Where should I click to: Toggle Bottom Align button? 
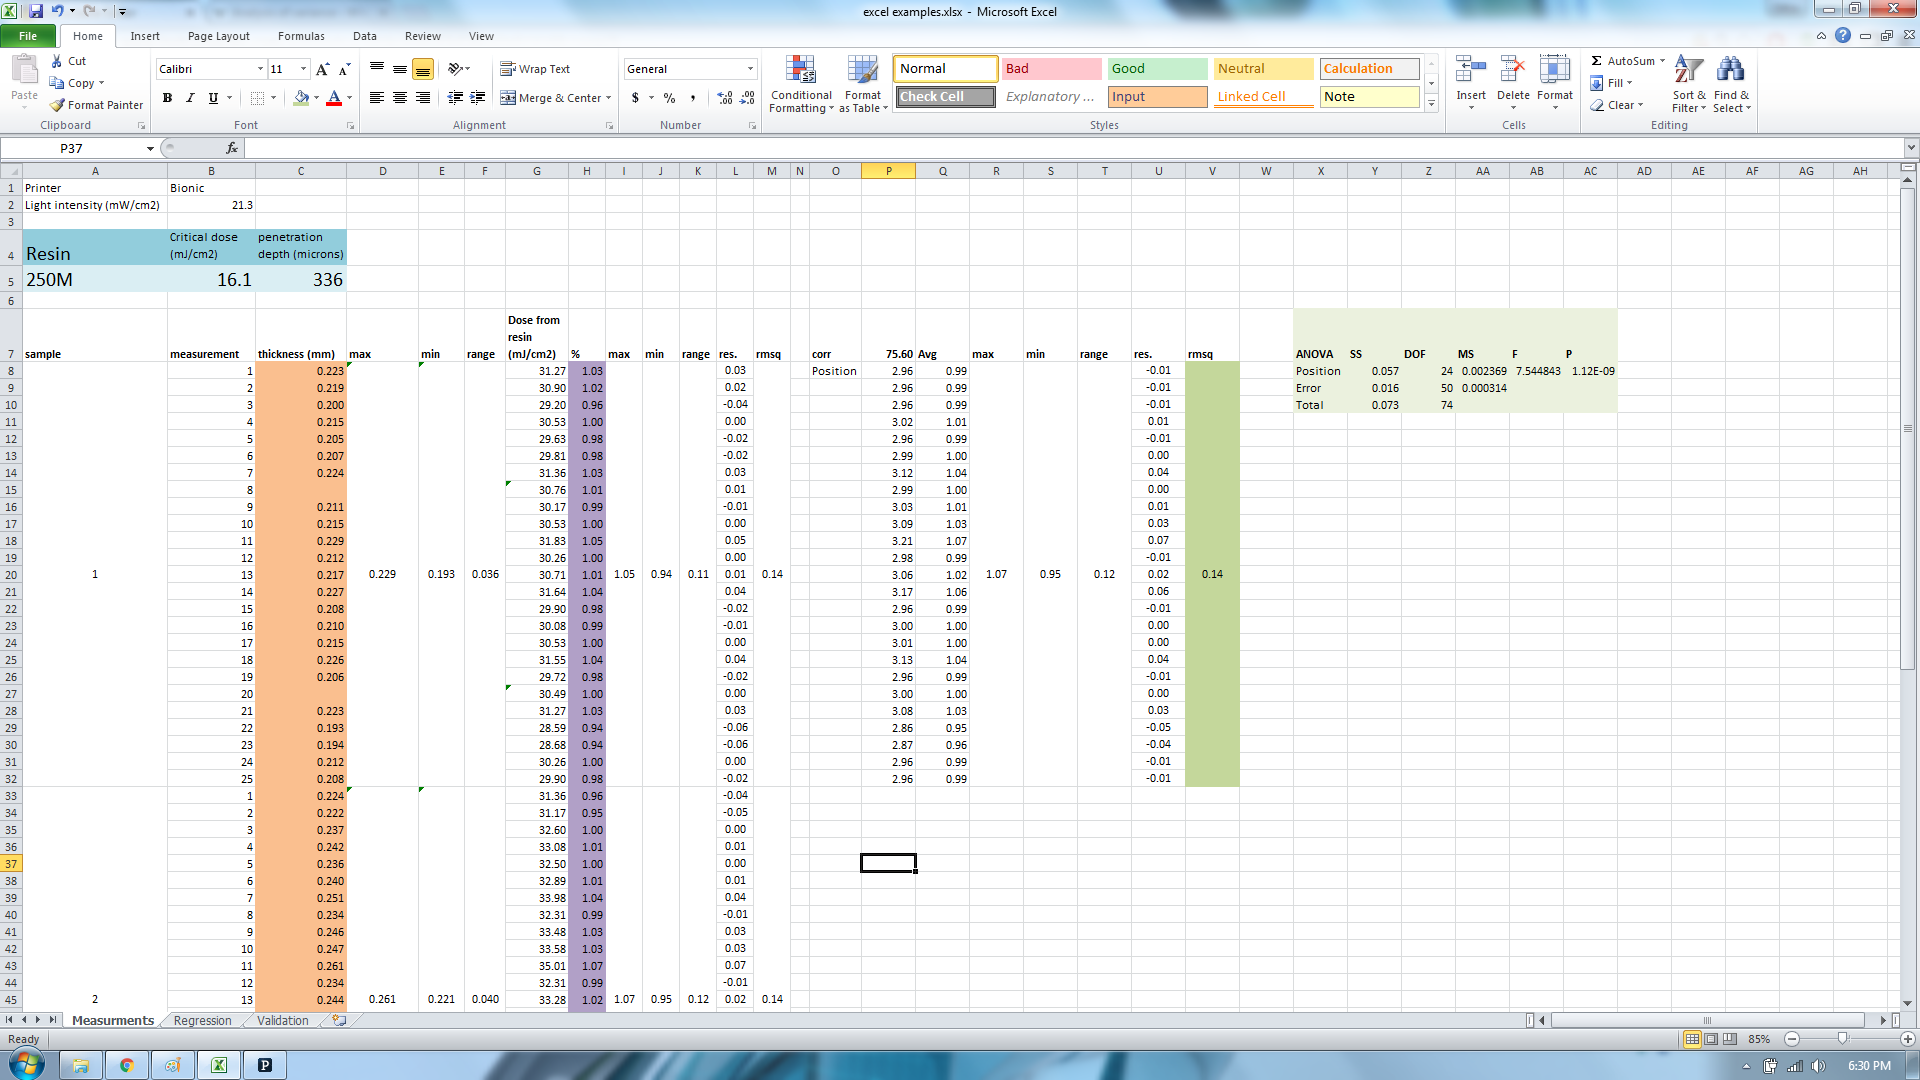[x=423, y=69]
